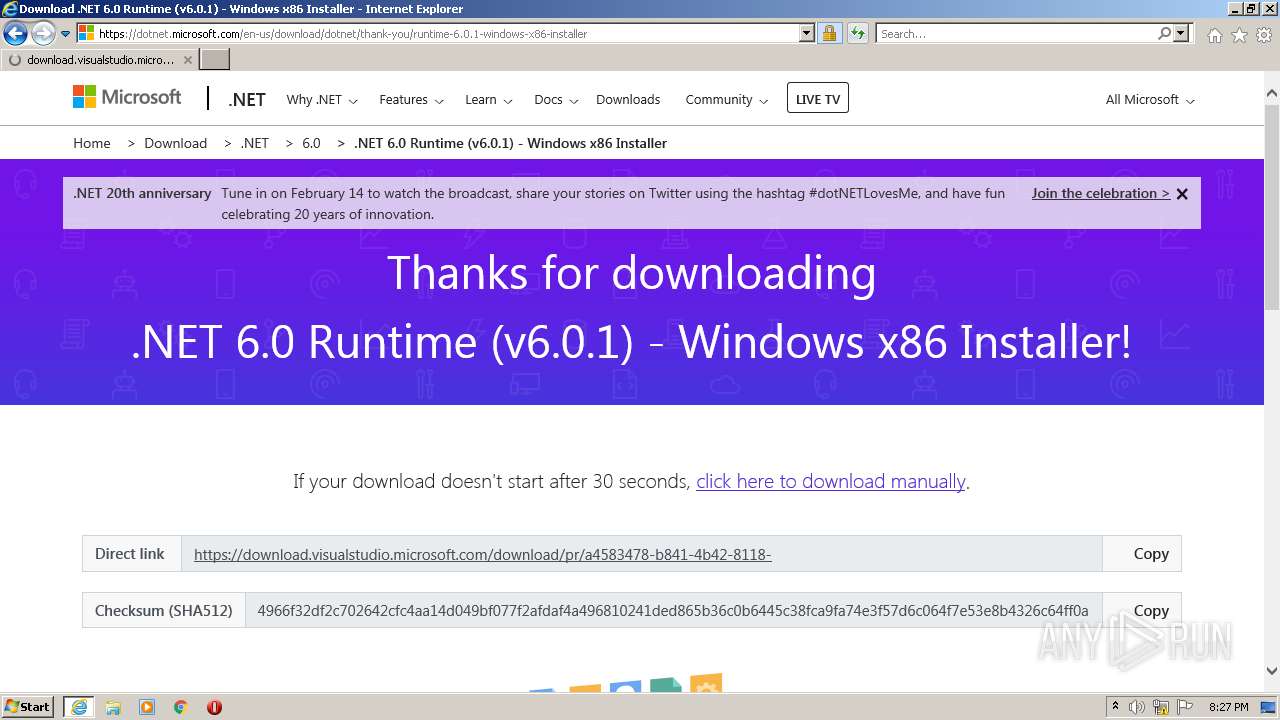Open Chrome taskbar icon
The height and width of the screenshot is (720, 1280).
click(181, 707)
